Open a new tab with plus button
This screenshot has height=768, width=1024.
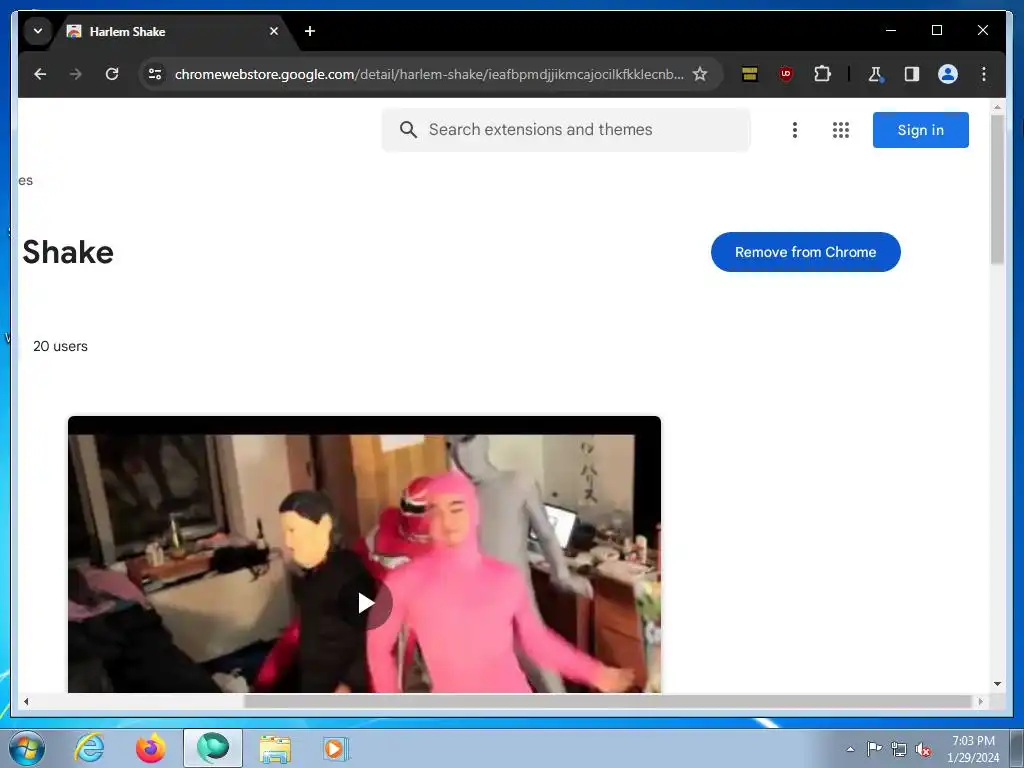pyautogui.click(x=310, y=31)
